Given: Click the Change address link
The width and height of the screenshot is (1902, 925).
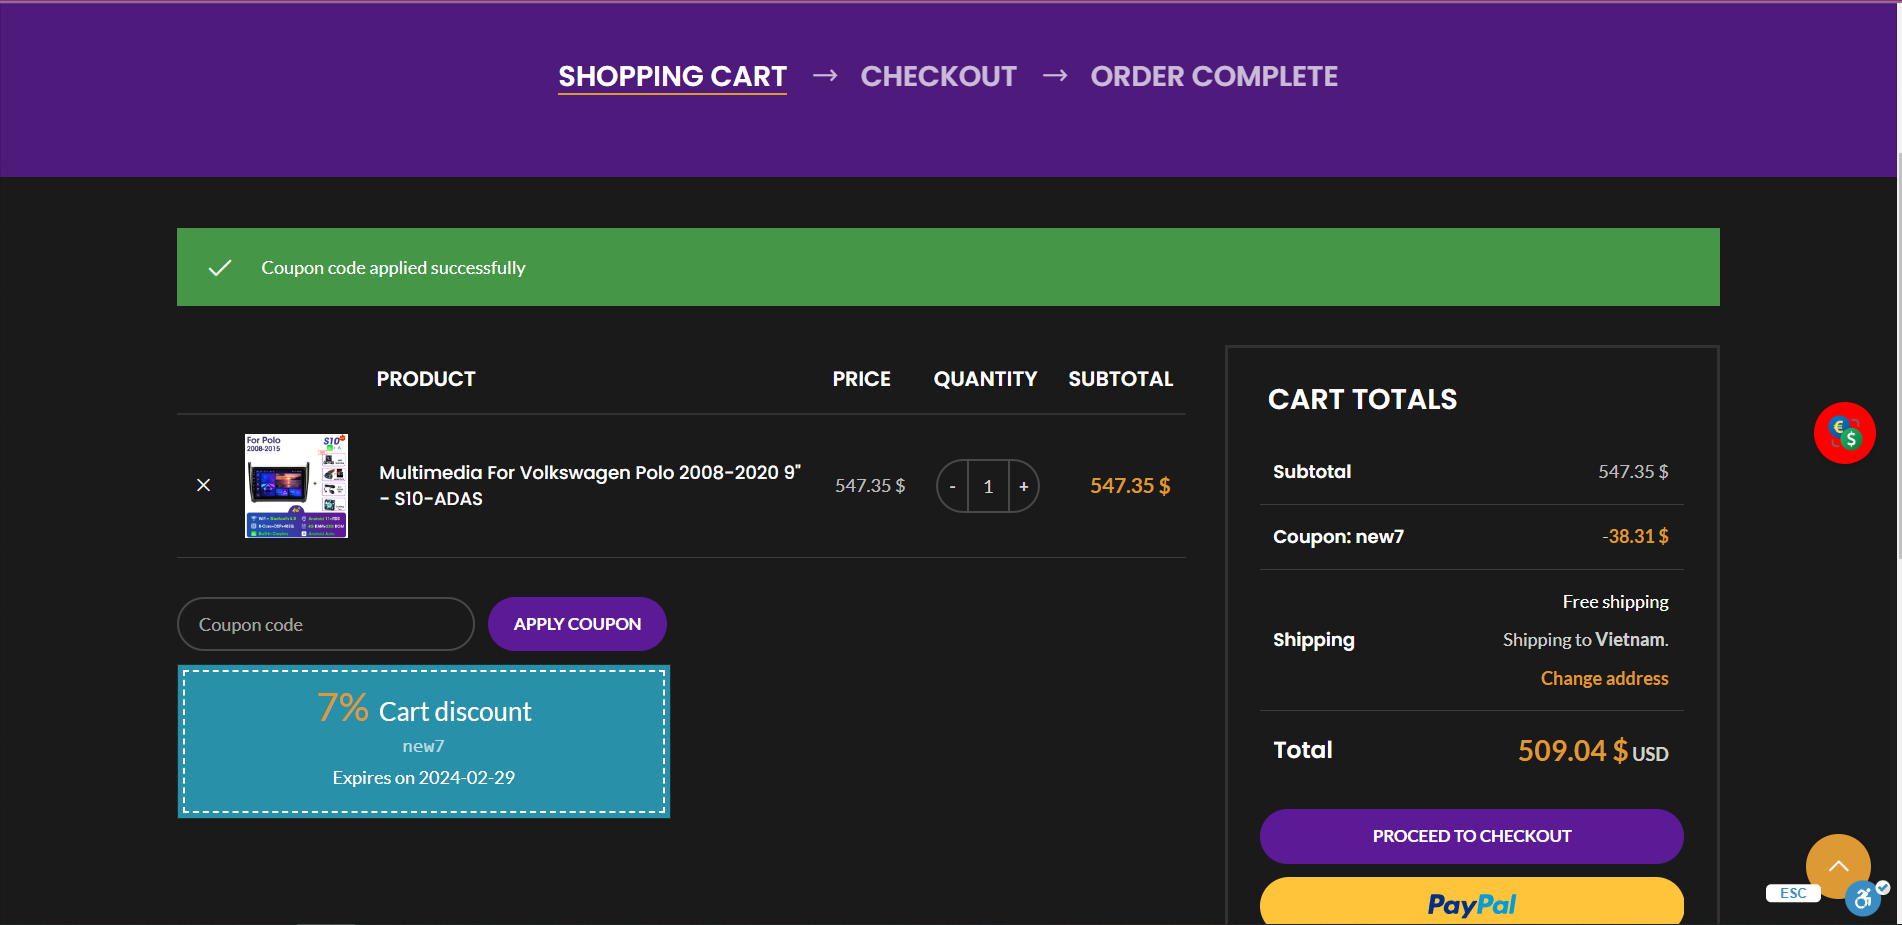Looking at the screenshot, I should [1604, 678].
